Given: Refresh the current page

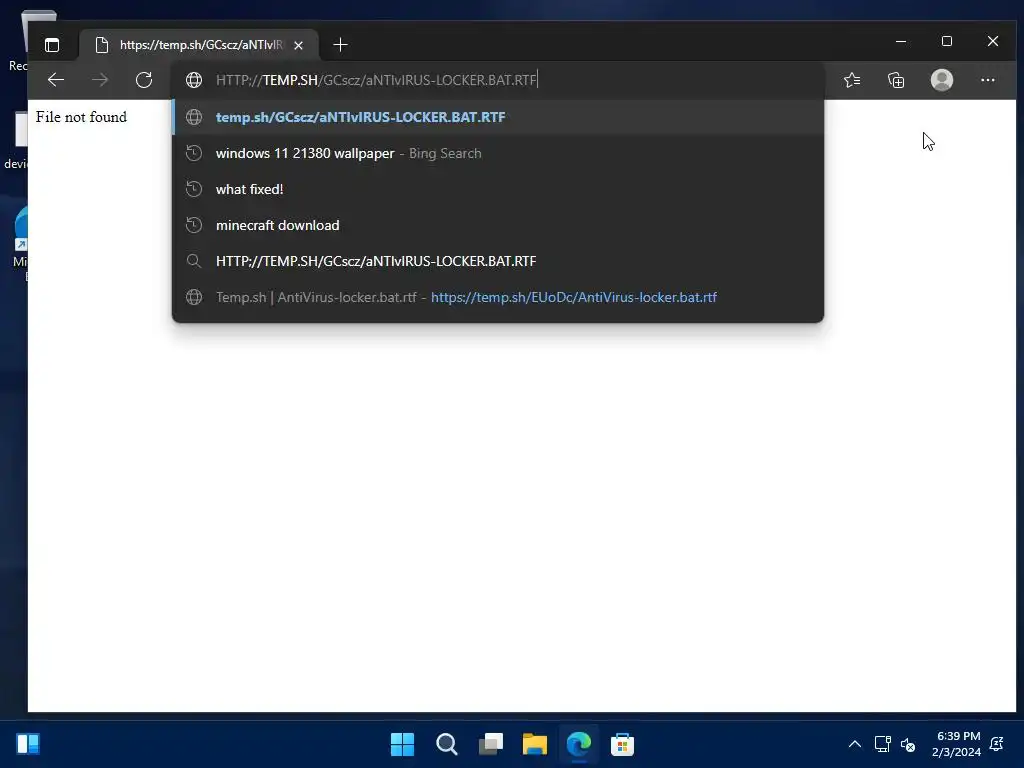Looking at the screenshot, I should tap(144, 80).
